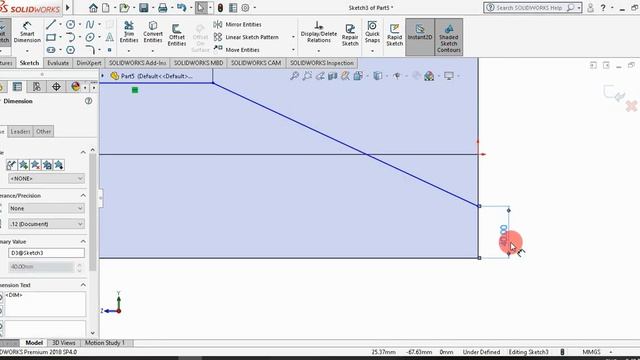640x360 pixels.
Task: Switch to the Model bottom tab
Action: pos(34,343)
